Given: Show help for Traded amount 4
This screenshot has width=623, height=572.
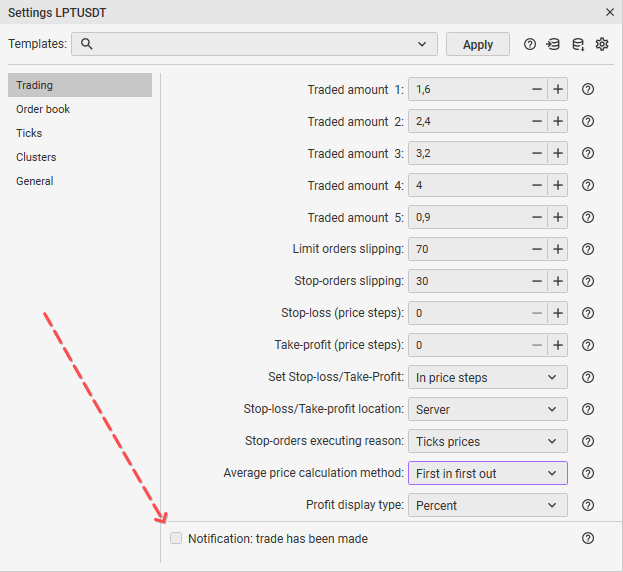Looking at the screenshot, I should point(588,185).
